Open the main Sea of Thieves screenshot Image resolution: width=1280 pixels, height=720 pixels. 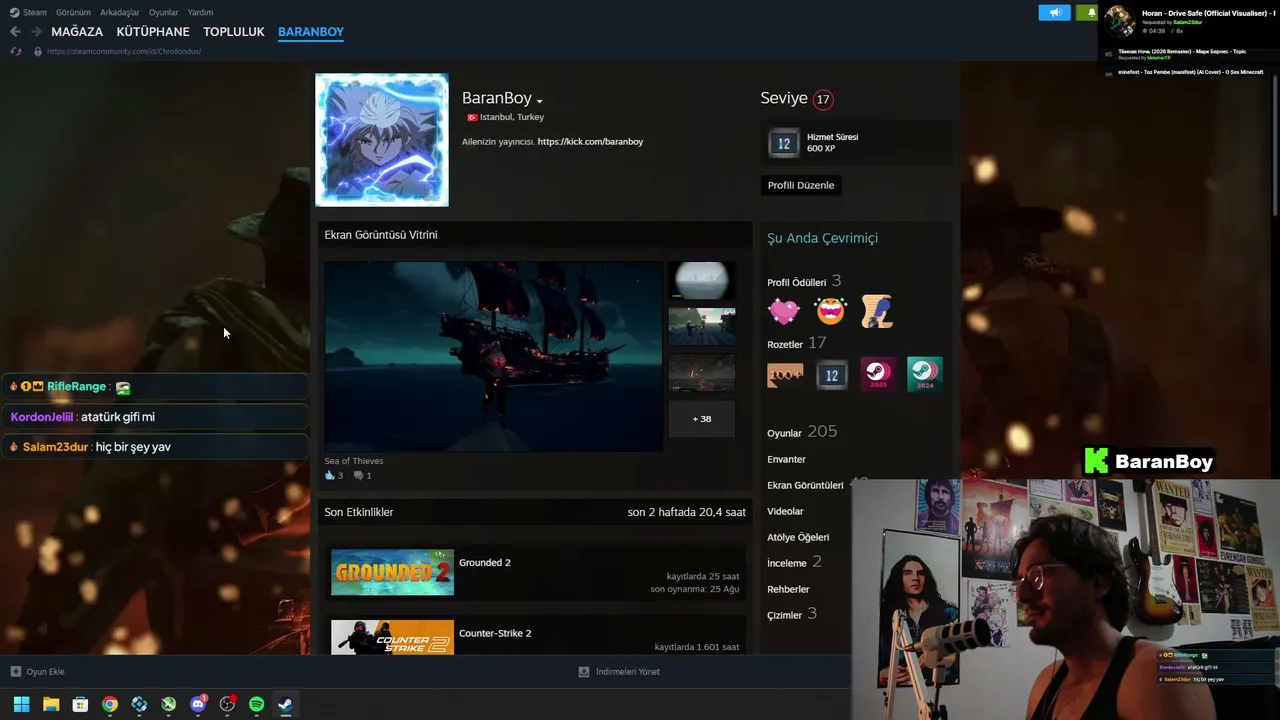coord(493,356)
